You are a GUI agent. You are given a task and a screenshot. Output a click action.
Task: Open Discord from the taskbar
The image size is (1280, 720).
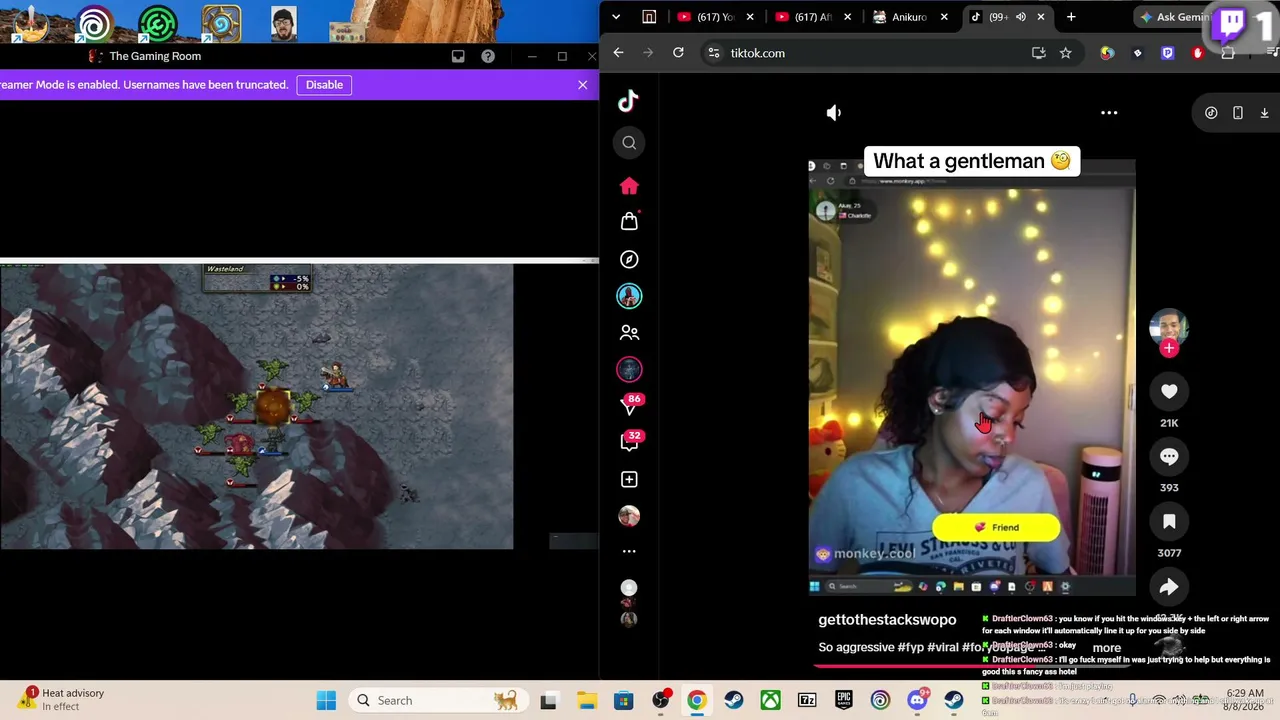tap(917, 701)
